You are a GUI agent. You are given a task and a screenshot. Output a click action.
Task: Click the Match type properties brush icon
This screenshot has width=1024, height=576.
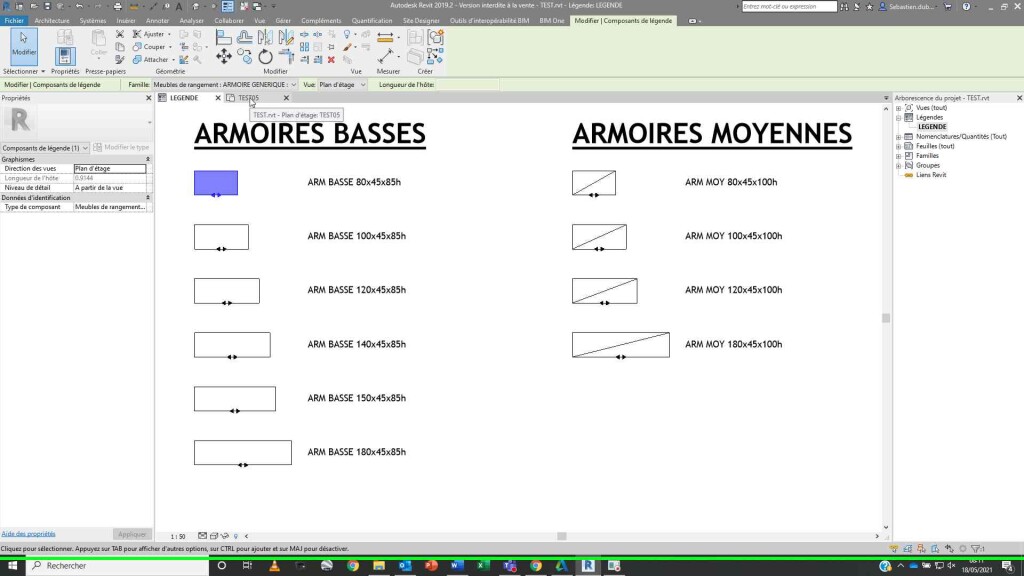click(120, 59)
